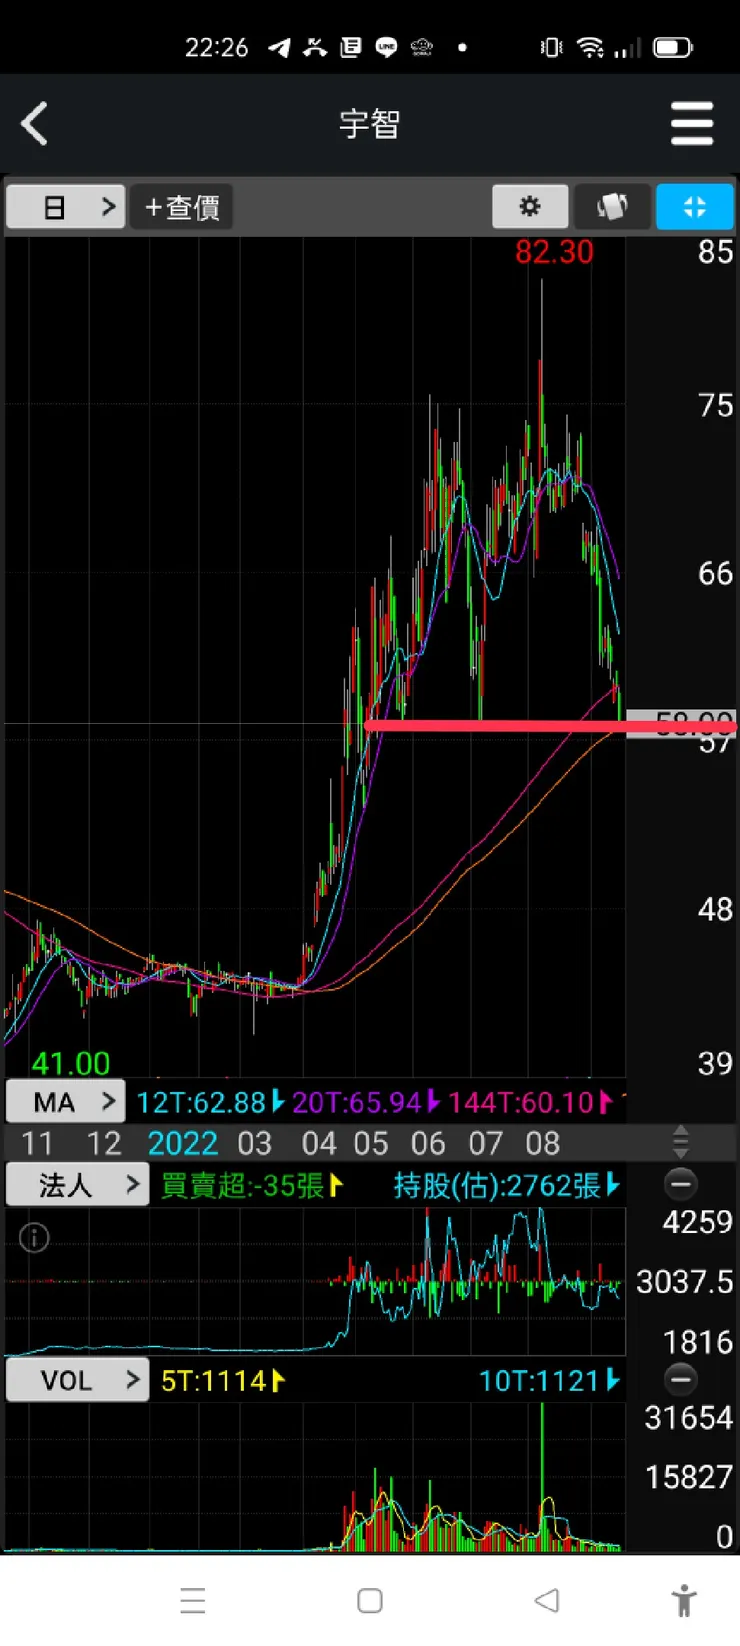740x1646 pixels.
Task: Expand the MA indicator selector
Action: coord(66,1102)
